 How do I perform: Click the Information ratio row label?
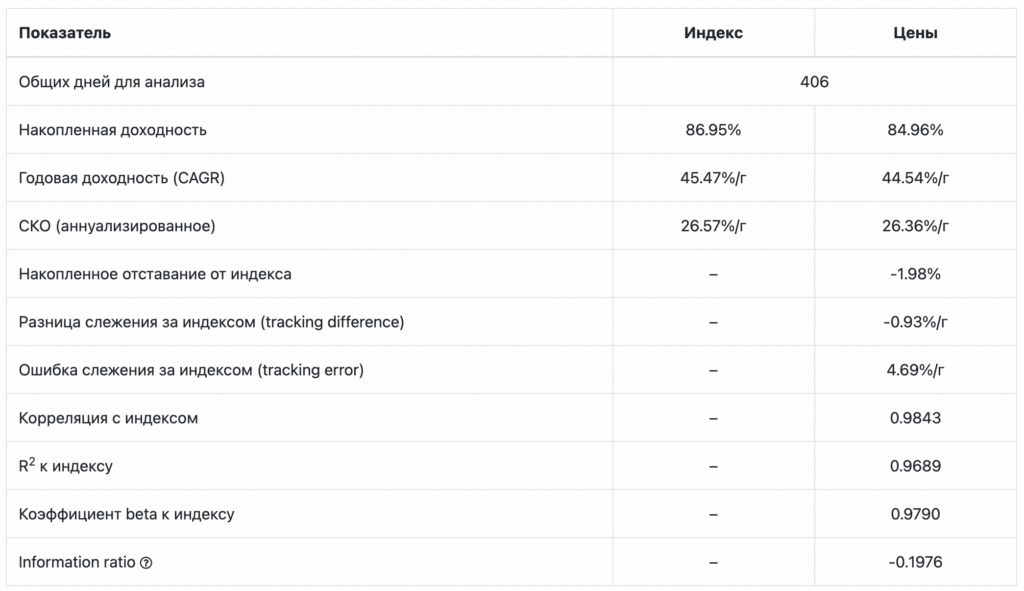coord(77,562)
